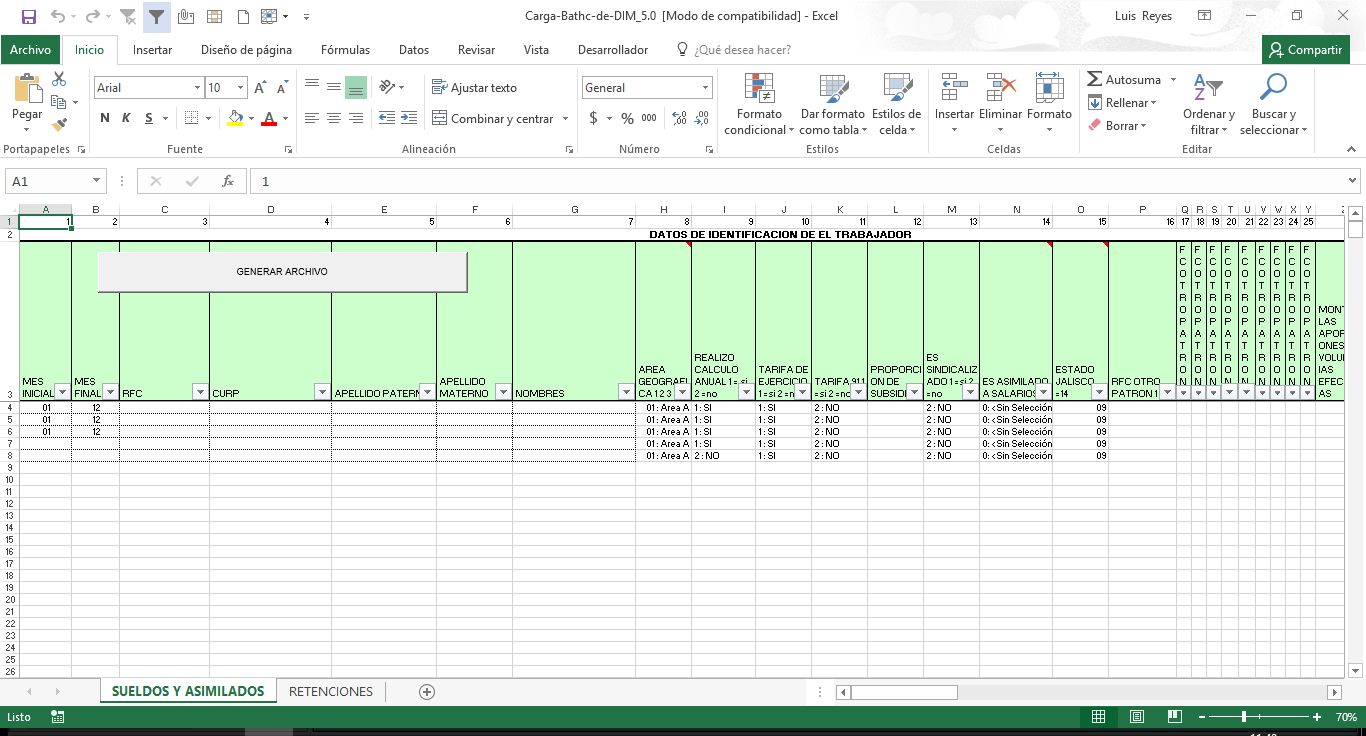This screenshot has width=1366, height=736.
Task: Click the GENERAR ARCHIVO button
Action: [282, 272]
